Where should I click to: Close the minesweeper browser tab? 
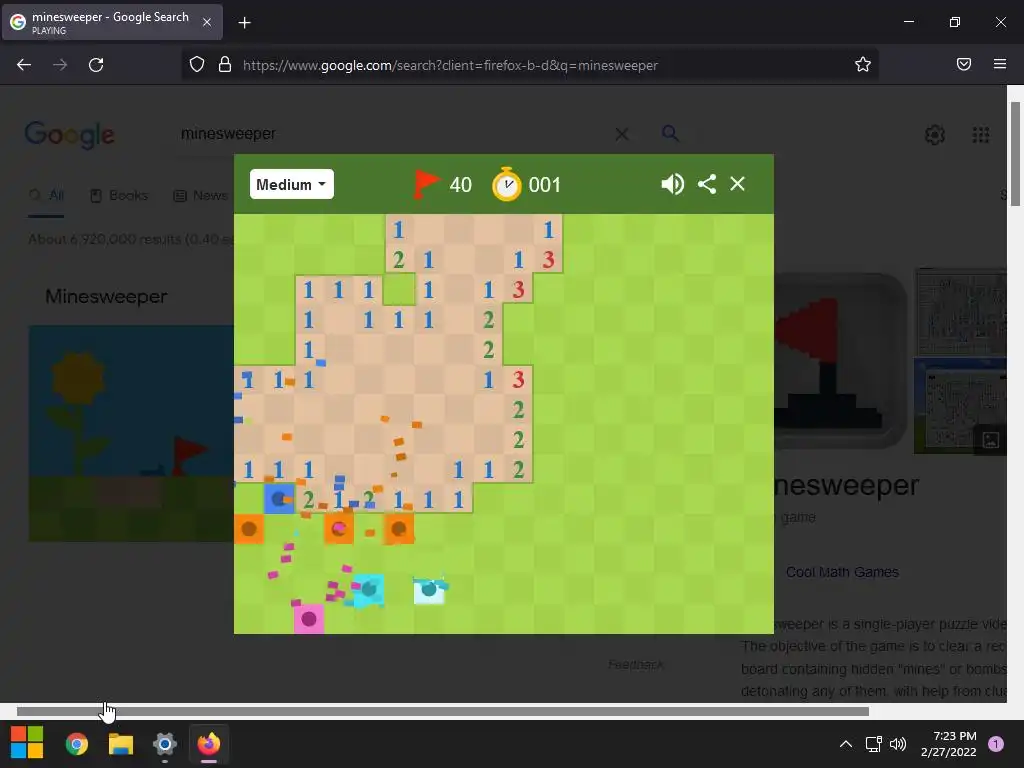(206, 22)
